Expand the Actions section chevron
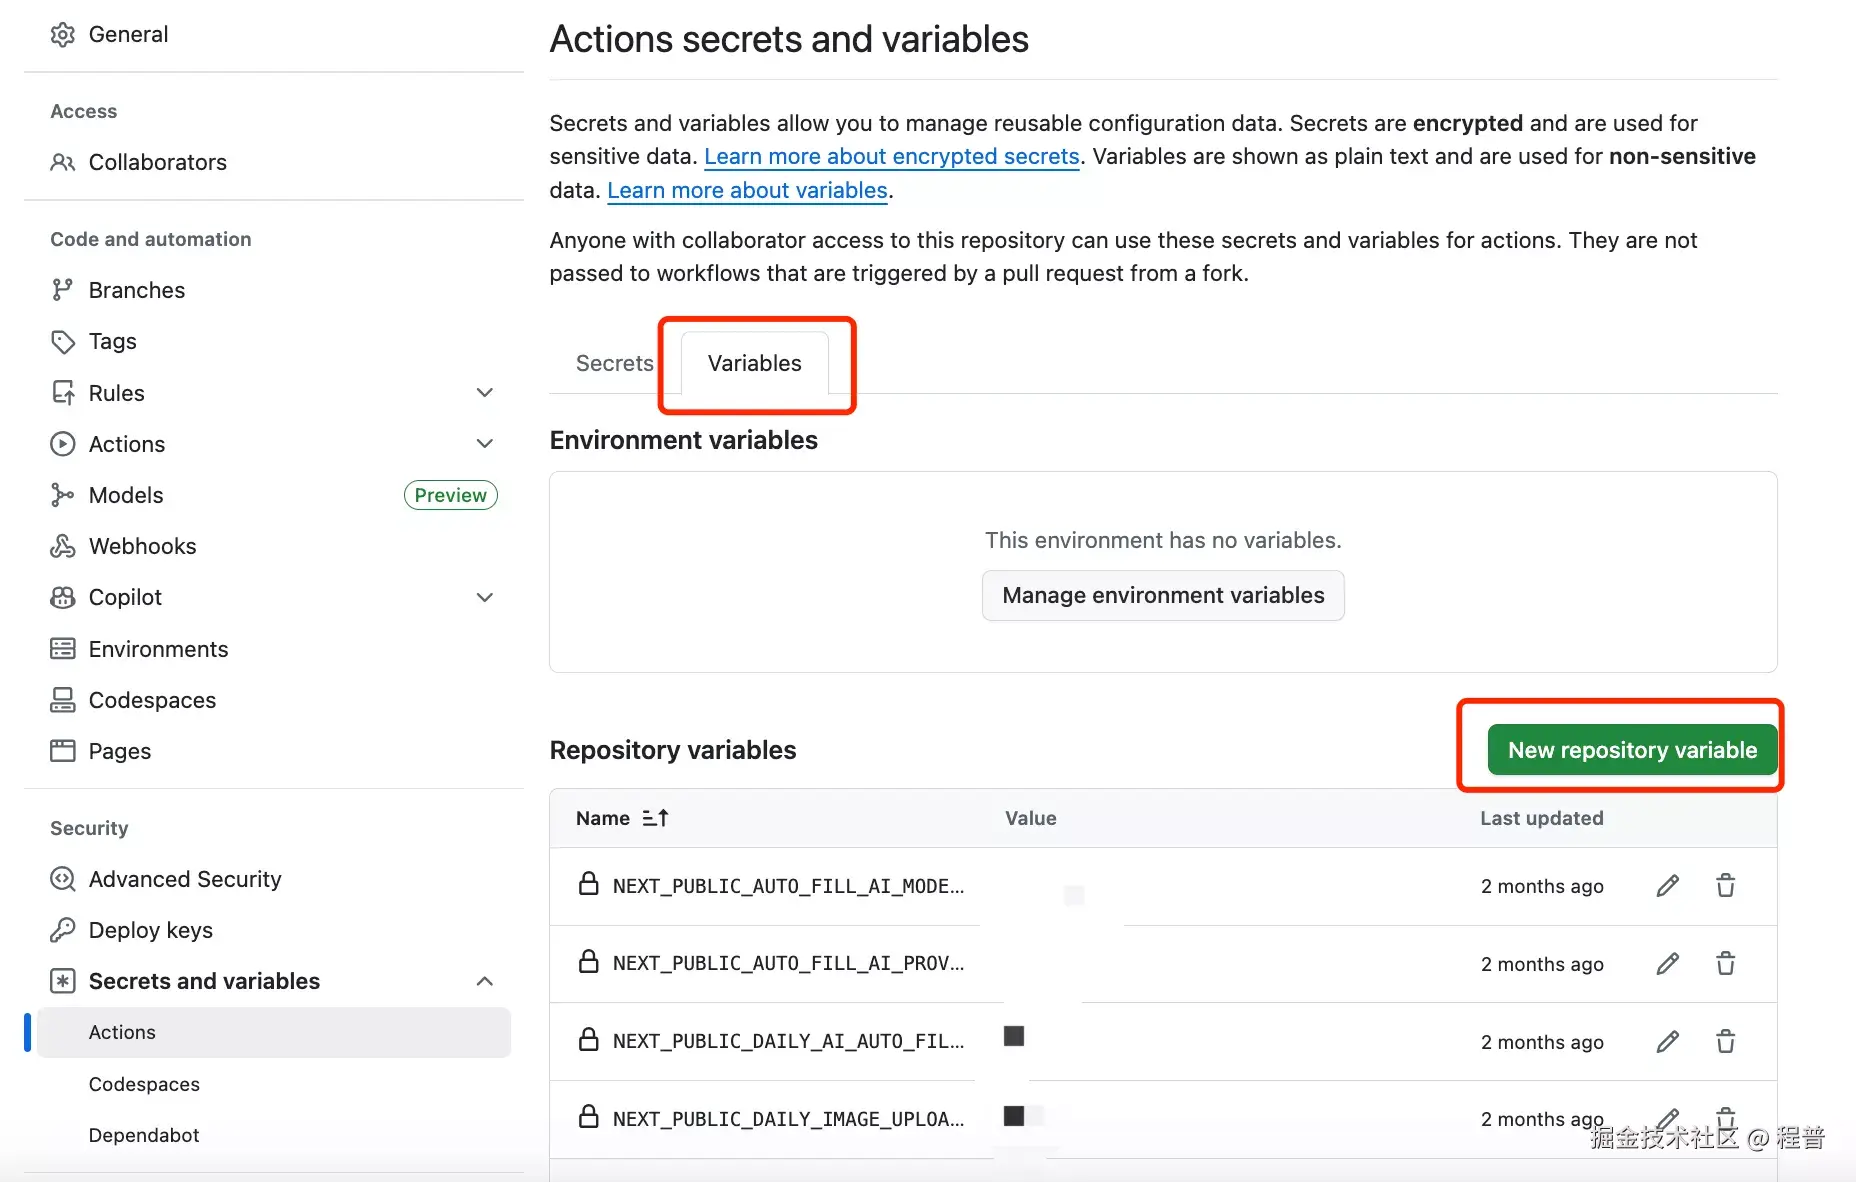Image resolution: width=1856 pixels, height=1182 pixels. (x=485, y=443)
